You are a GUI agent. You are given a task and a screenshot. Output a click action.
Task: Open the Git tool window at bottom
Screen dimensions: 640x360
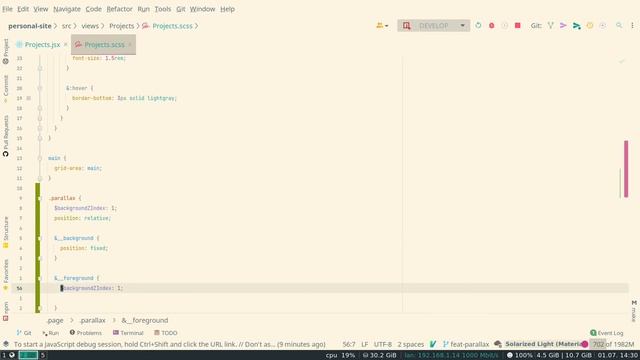(x=24, y=333)
